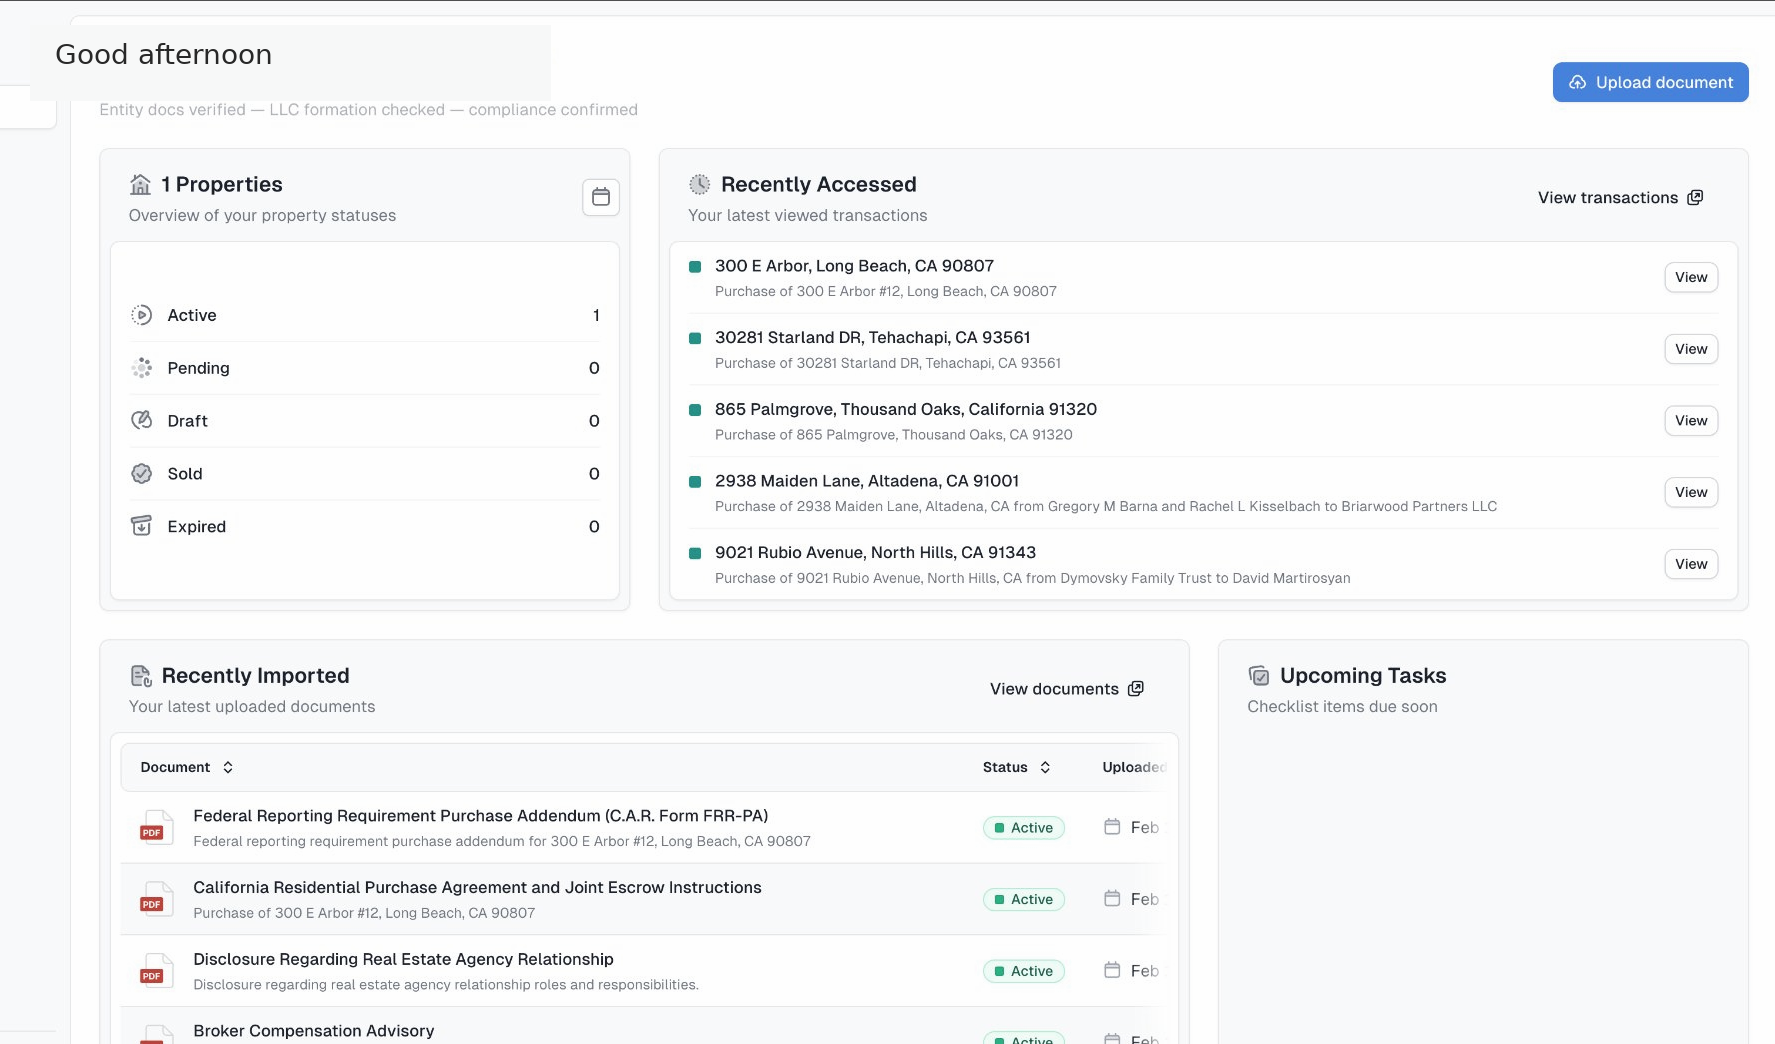Sort the table by Document name
The image size is (1775, 1044).
pos(228,767)
